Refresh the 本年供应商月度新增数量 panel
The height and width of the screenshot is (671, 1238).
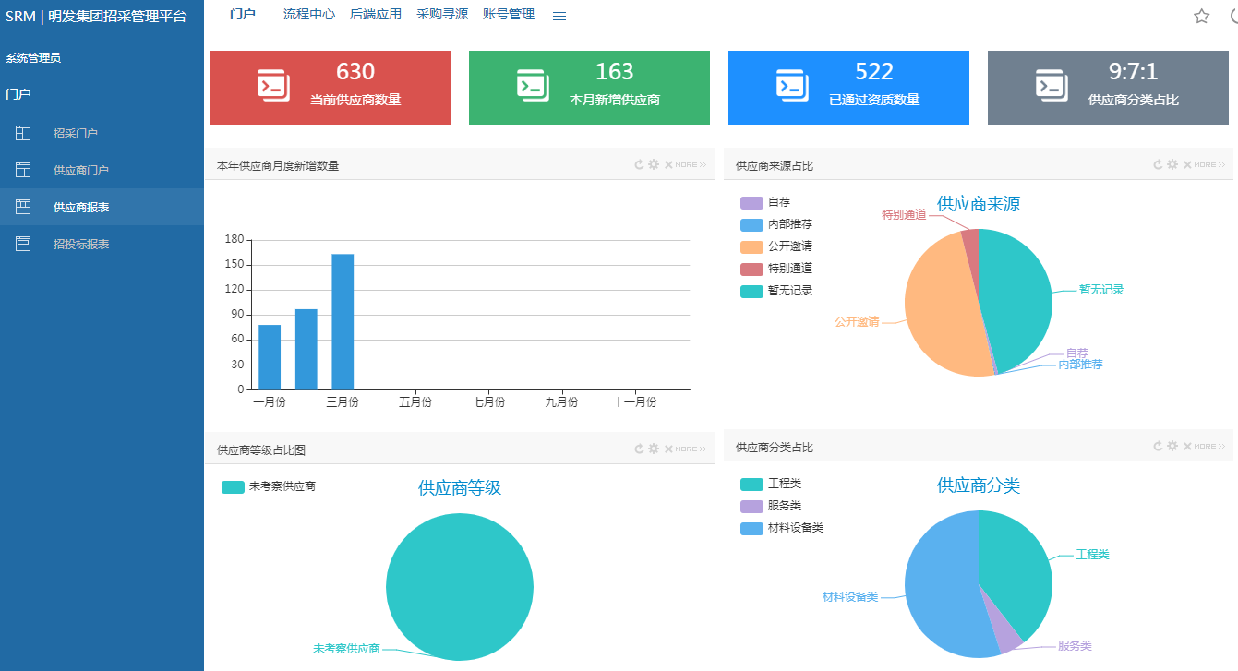tap(638, 165)
